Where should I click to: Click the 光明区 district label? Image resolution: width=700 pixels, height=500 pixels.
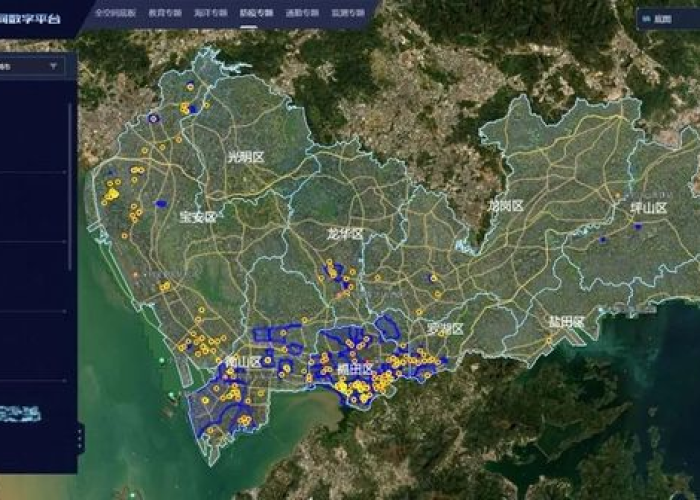point(246,157)
